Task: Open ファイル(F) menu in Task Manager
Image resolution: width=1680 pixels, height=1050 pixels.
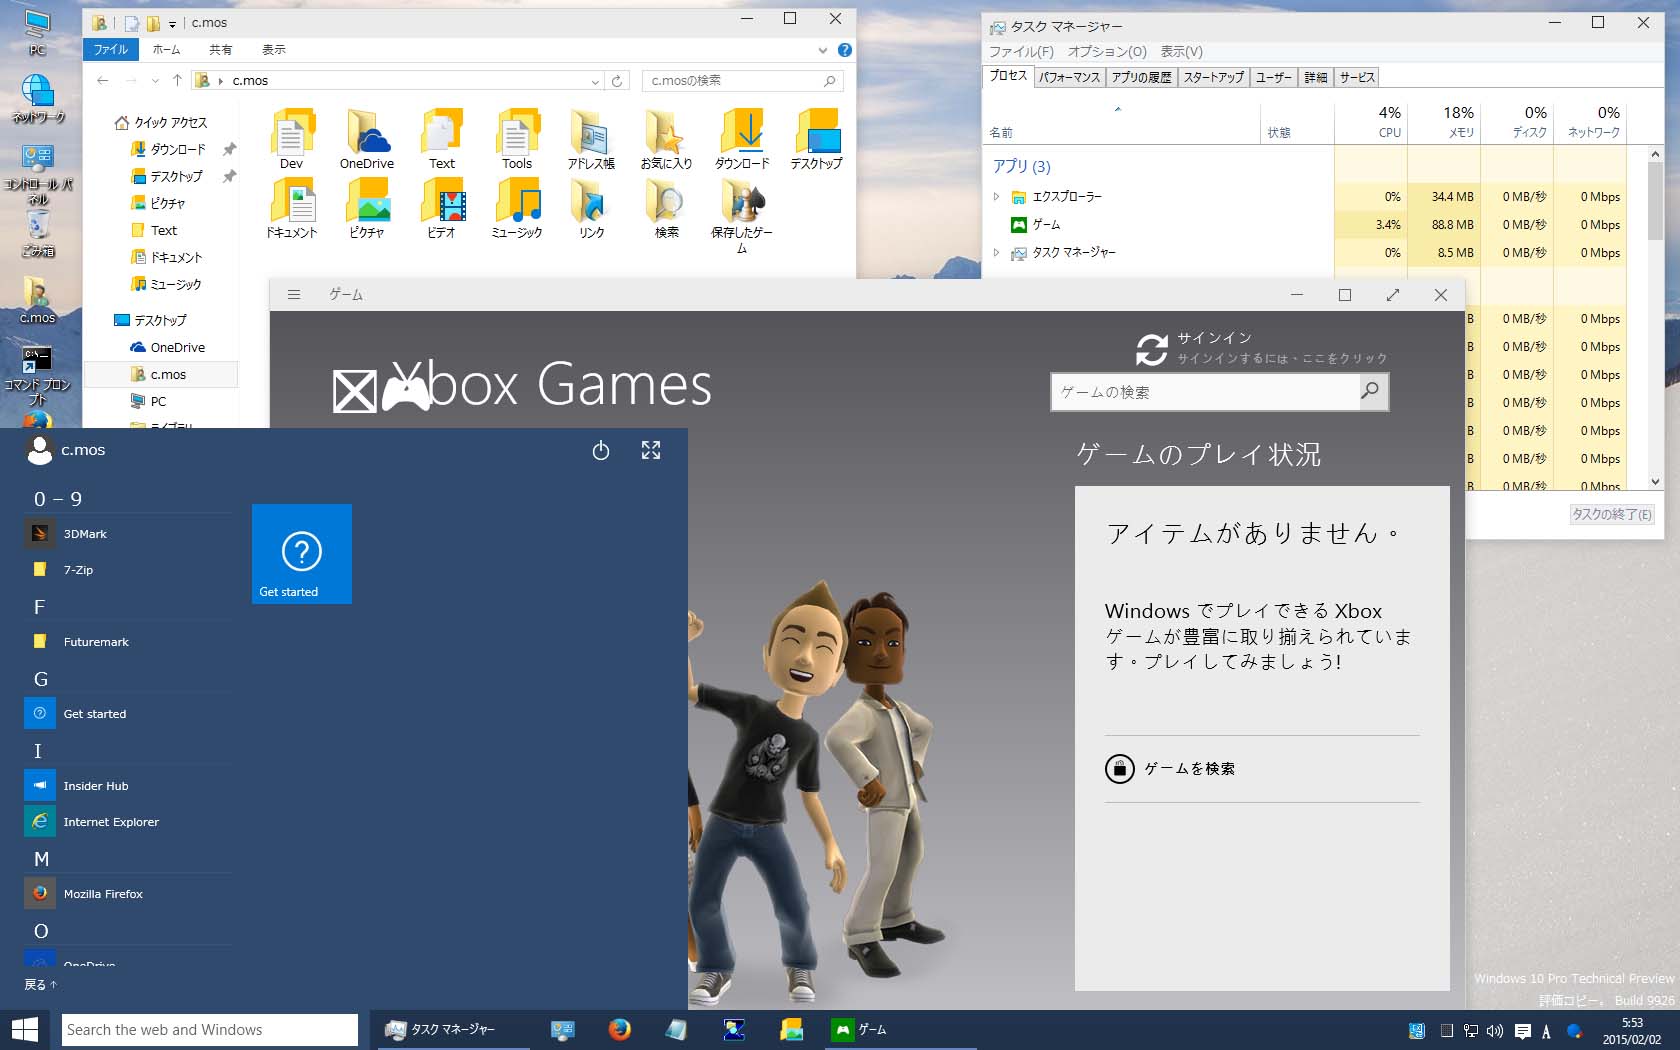Action: point(1021,52)
